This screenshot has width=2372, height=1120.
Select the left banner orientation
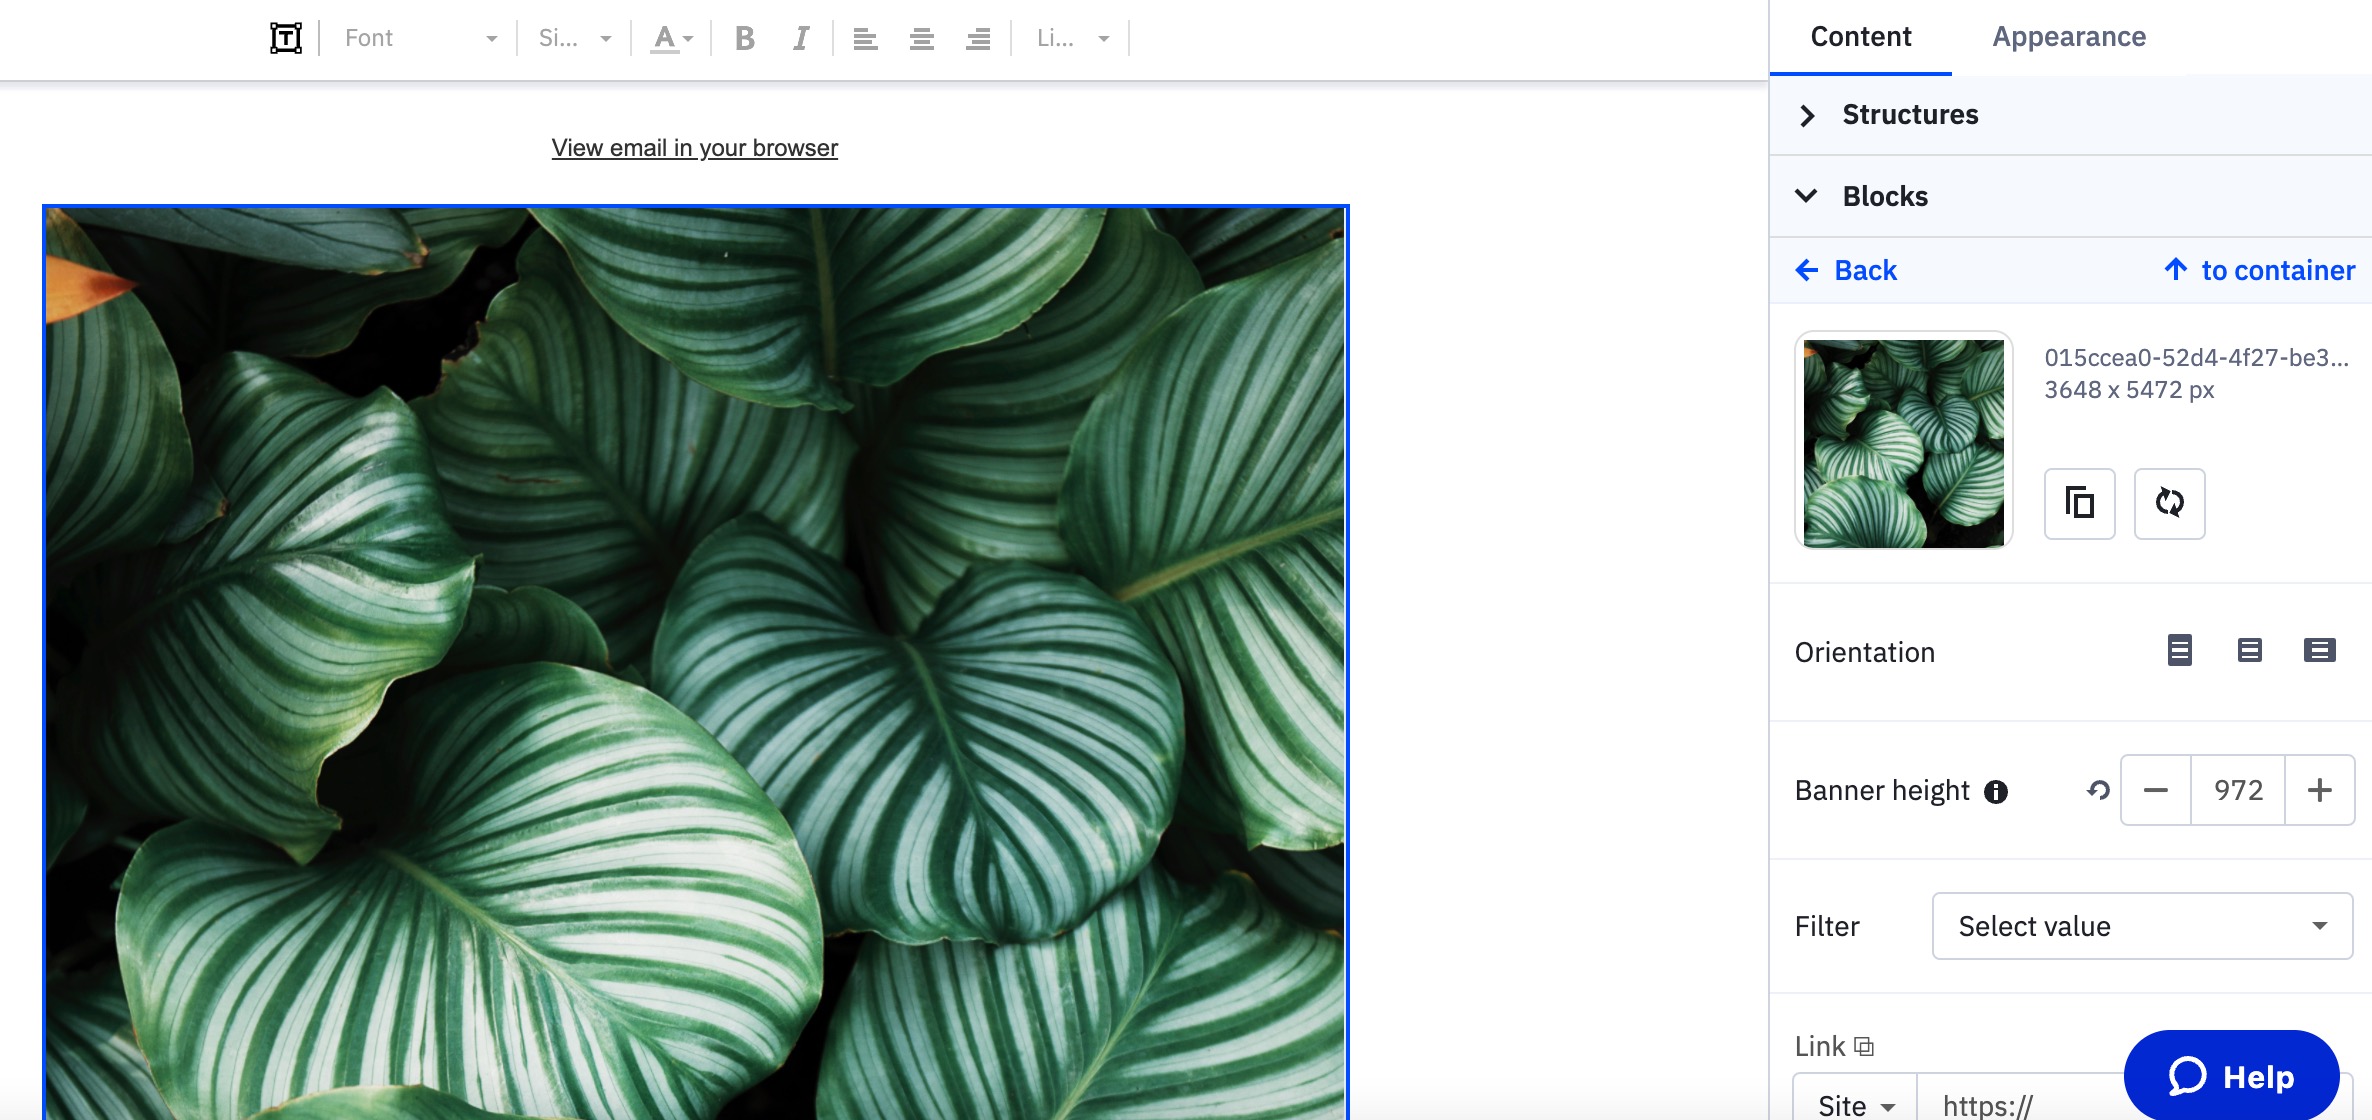click(2181, 651)
